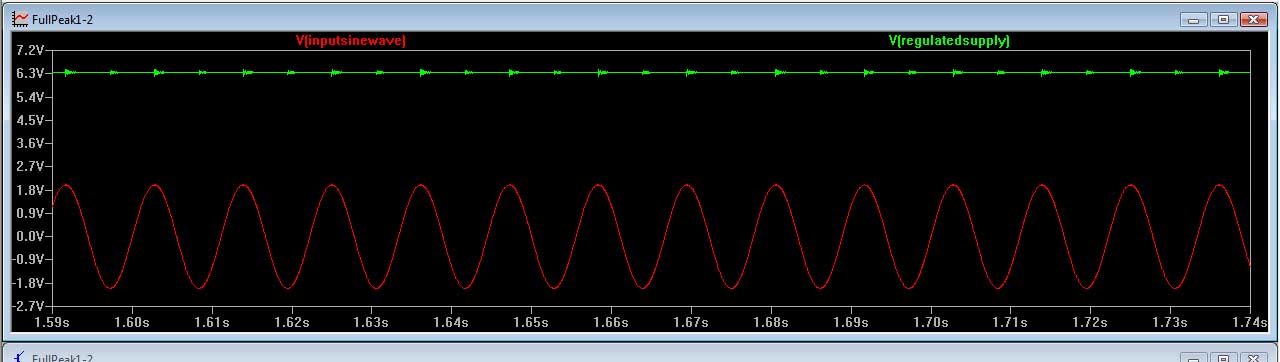
Task: Click the -2.7V vertical axis label
Action: (x=27, y=305)
